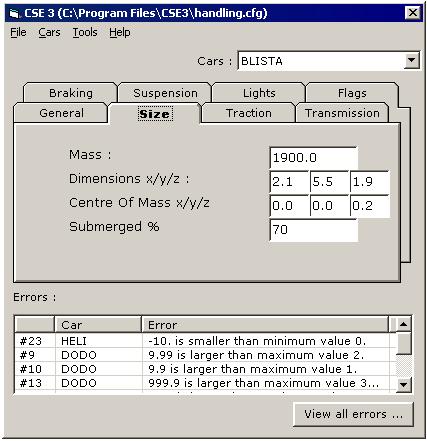427x441 pixels.
Task: Expand the Cars dropdown arrow
Action: coord(412,60)
